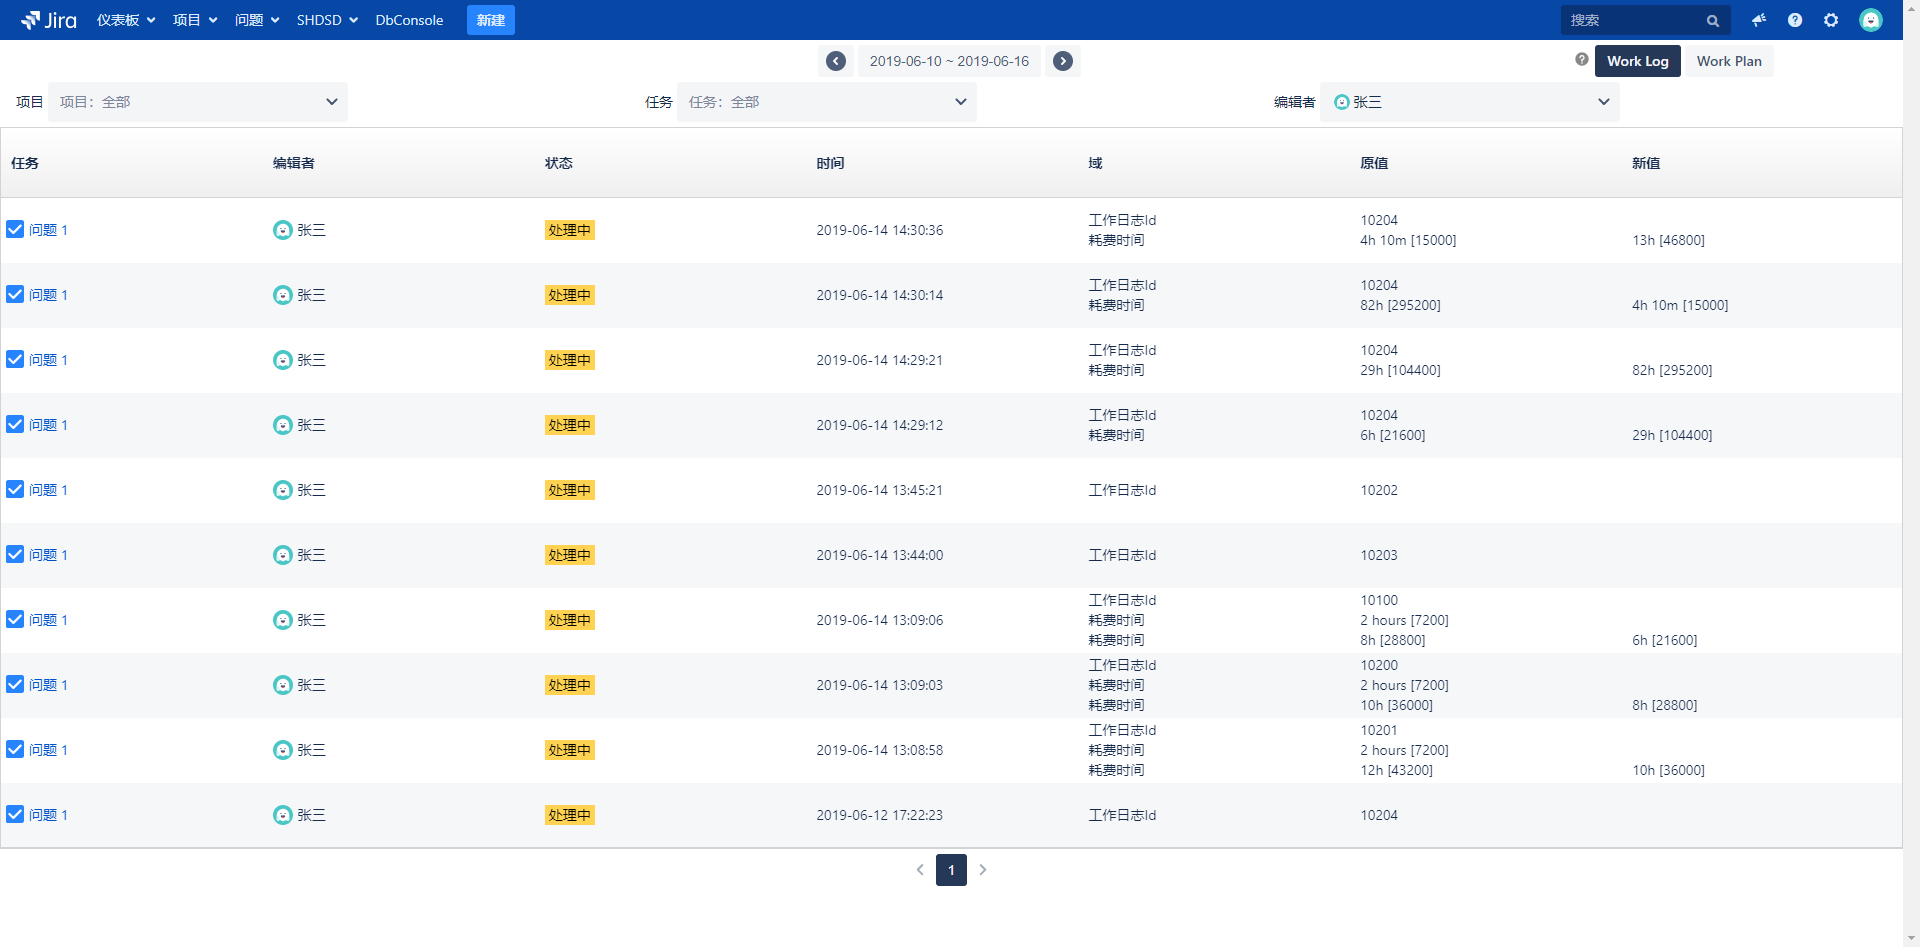Open the feedback megaphone icon
Screen dimensions: 1920x947
pyautogui.click(x=1759, y=20)
